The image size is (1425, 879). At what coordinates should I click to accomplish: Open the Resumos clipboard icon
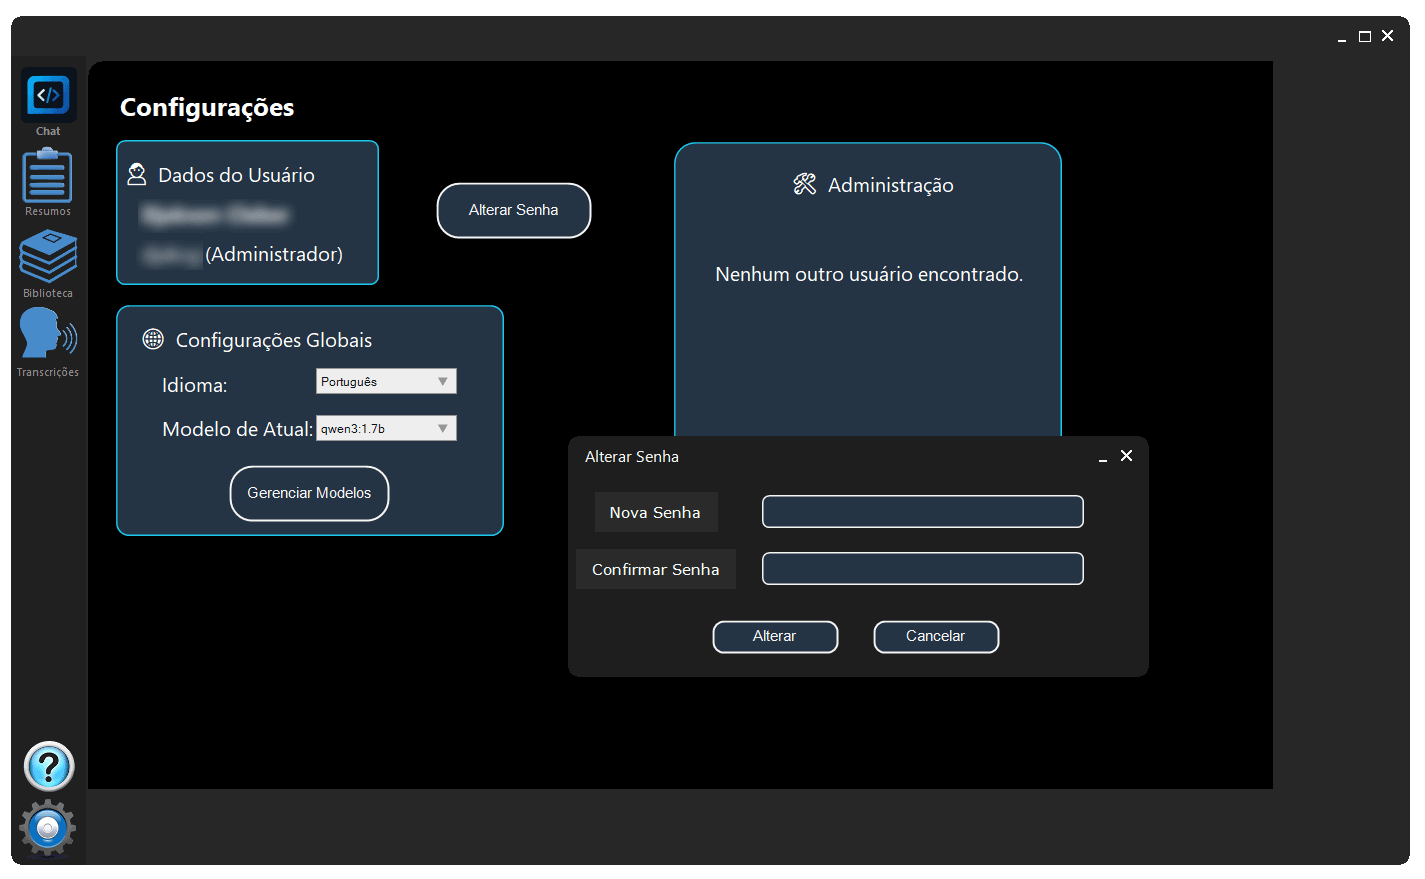tap(47, 176)
